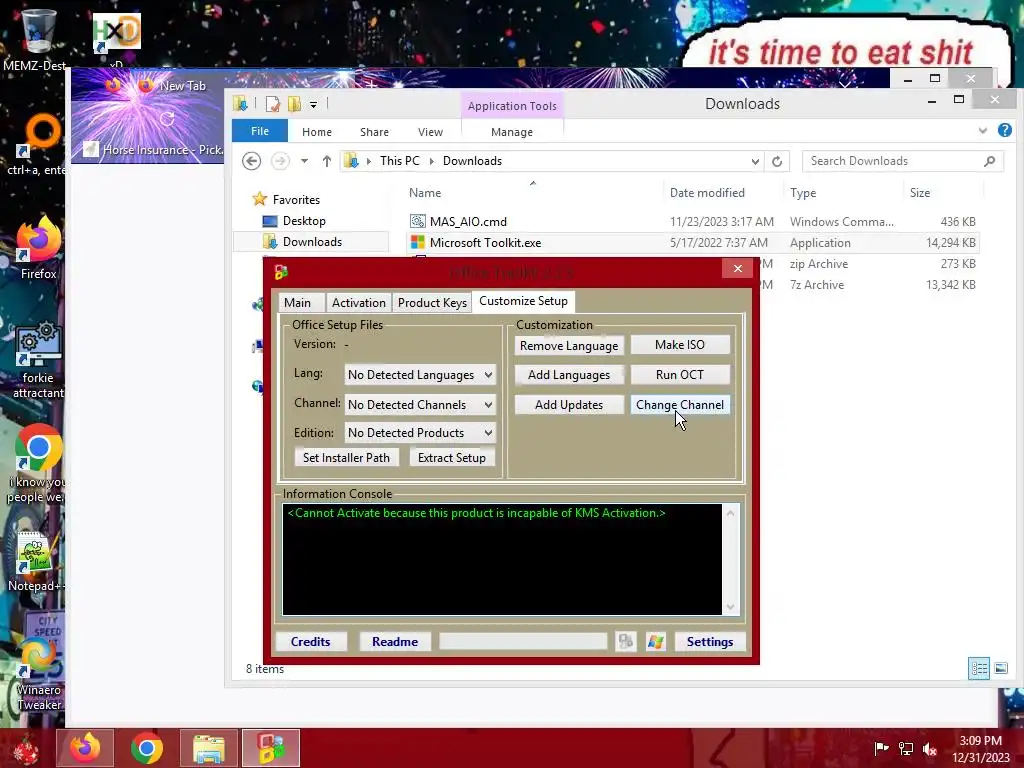
Task: Open Firefox from the taskbar
Action: (85, 748)
